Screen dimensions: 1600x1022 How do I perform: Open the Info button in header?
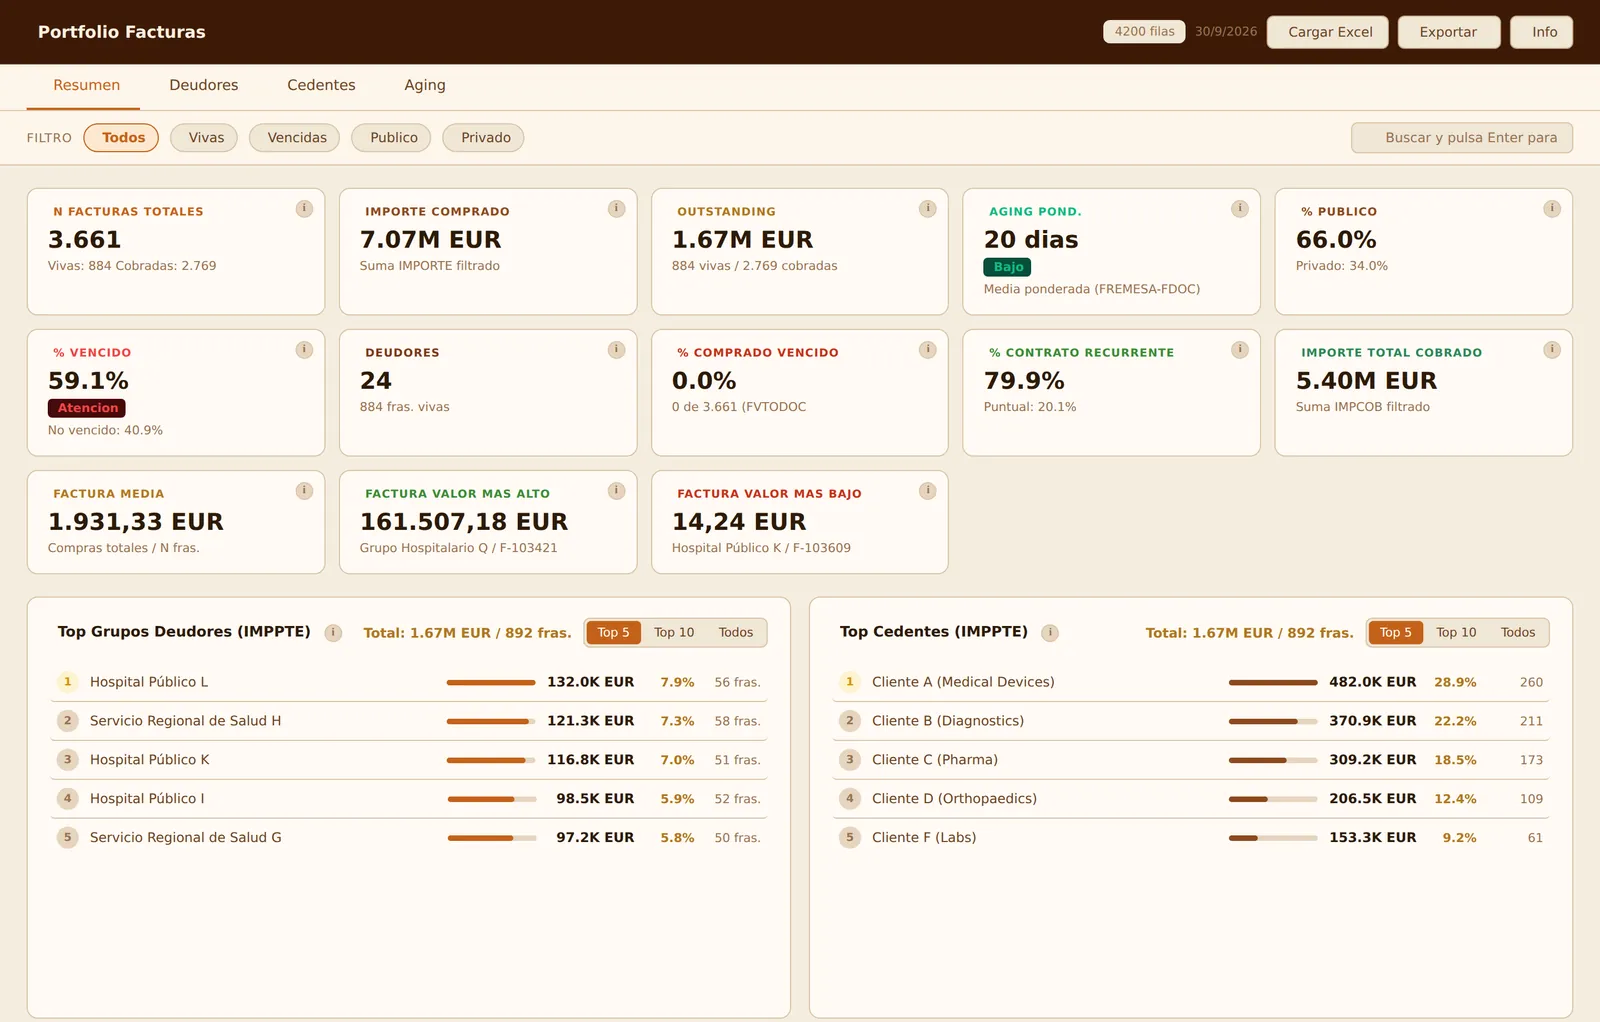point(1541,32)
